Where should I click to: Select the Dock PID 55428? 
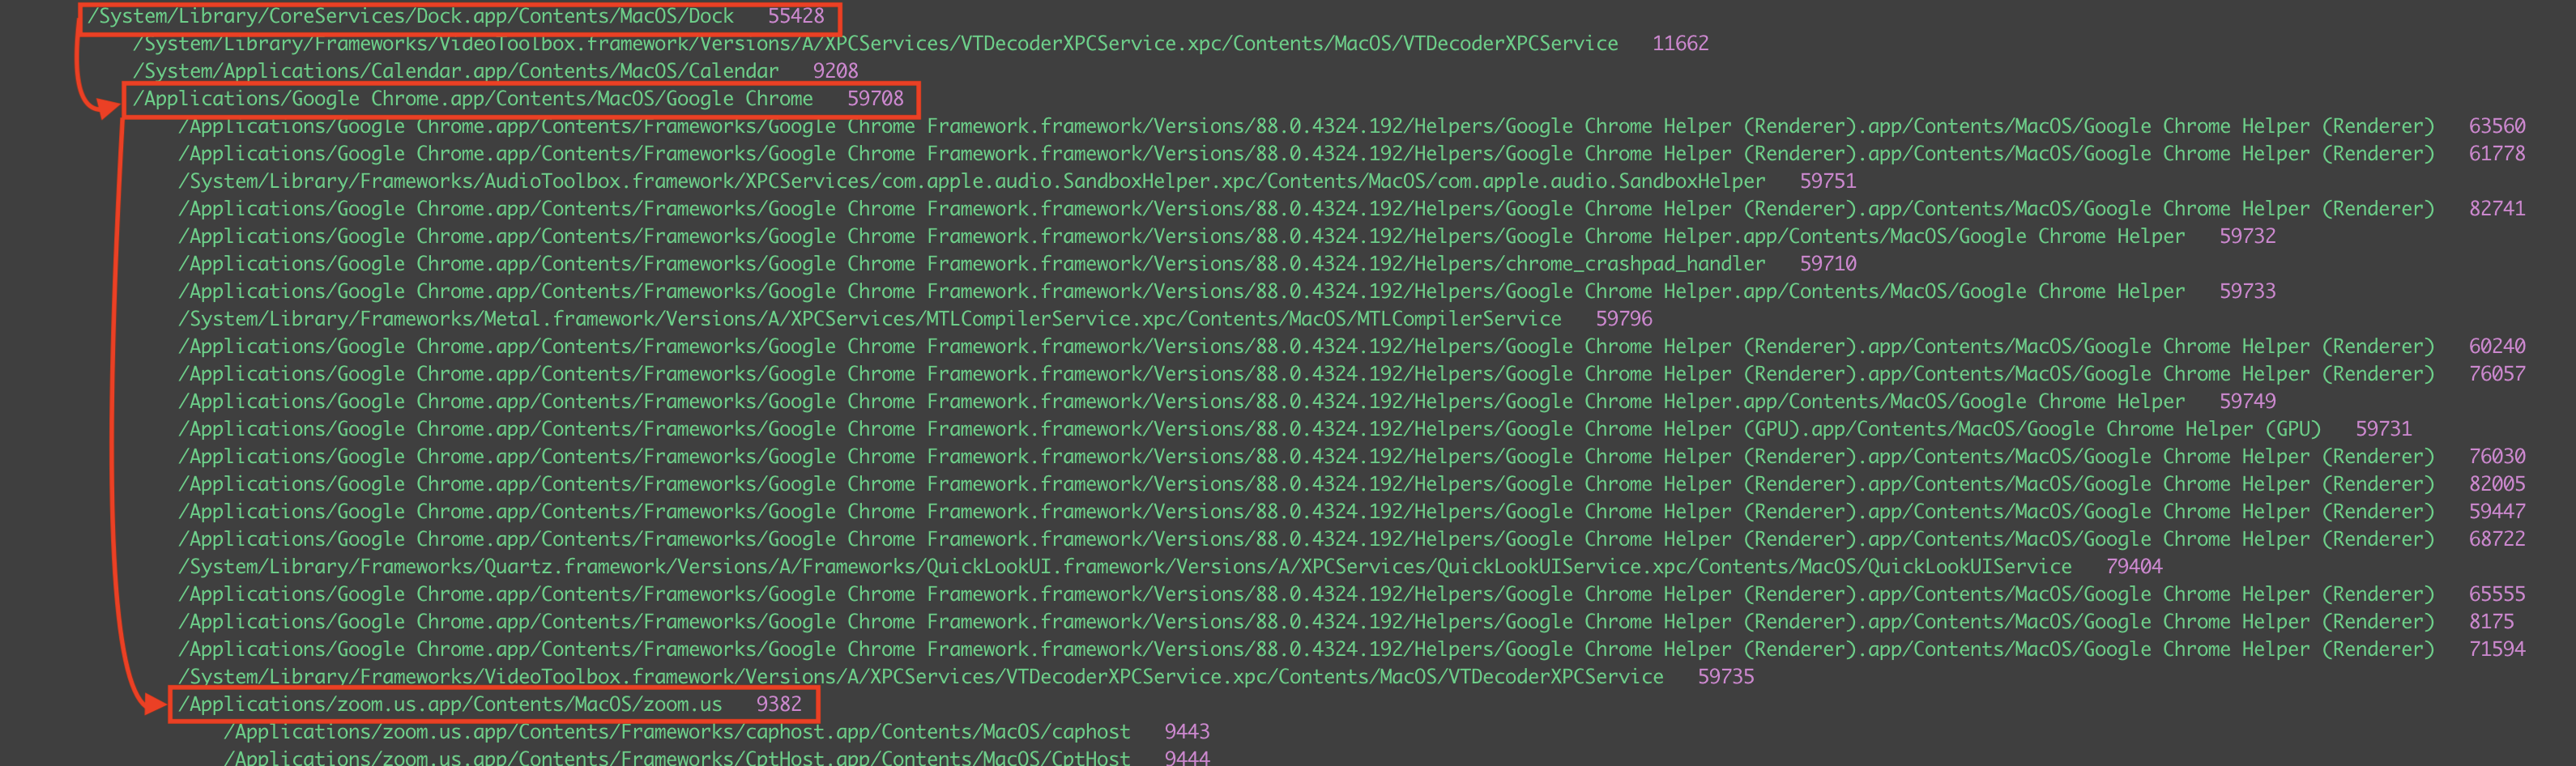tap(796, 16)
